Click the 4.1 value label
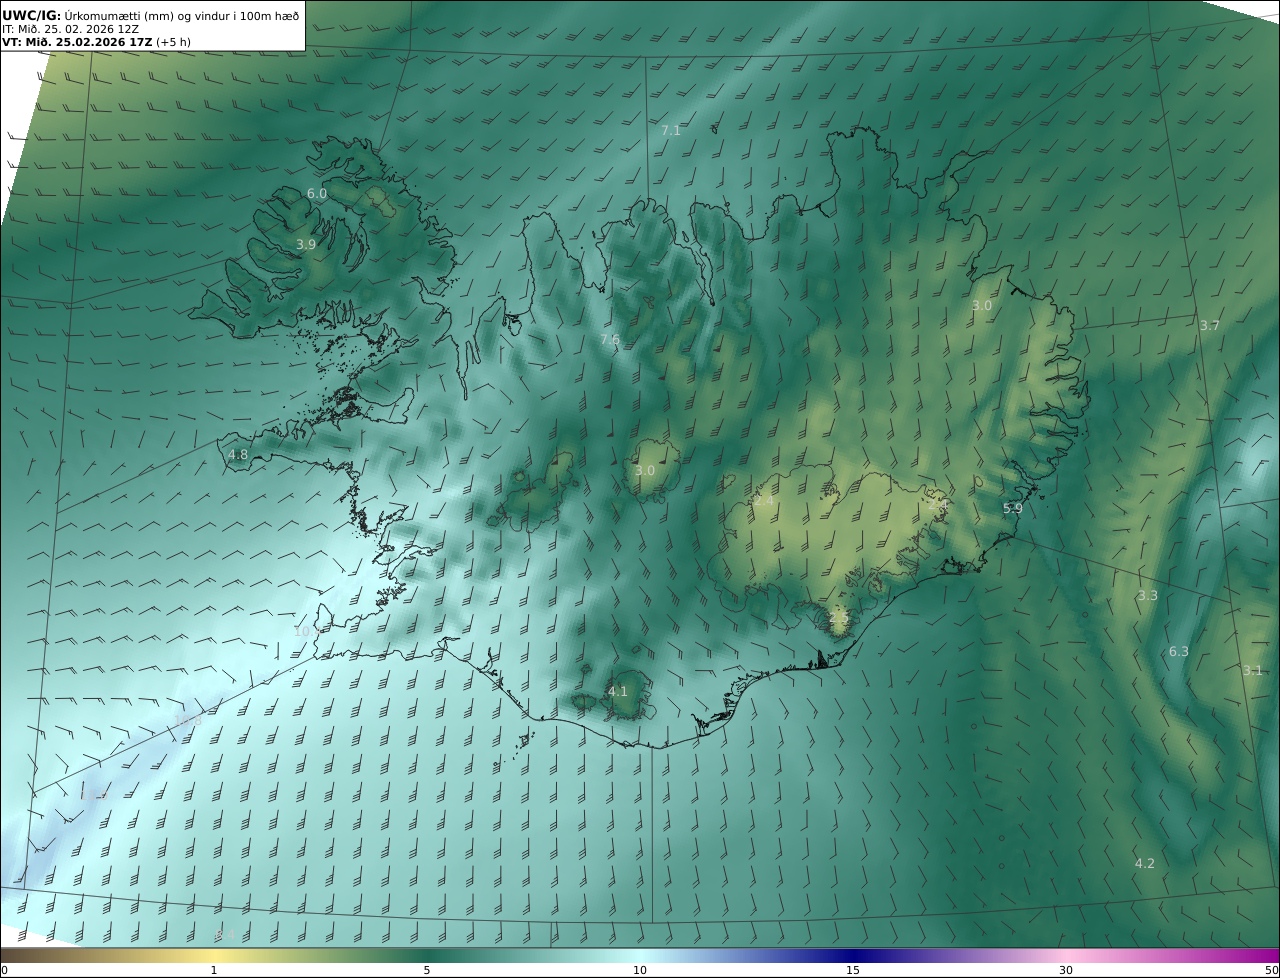The width and height of the screenshot is (1280, 978). coord(618,691)
